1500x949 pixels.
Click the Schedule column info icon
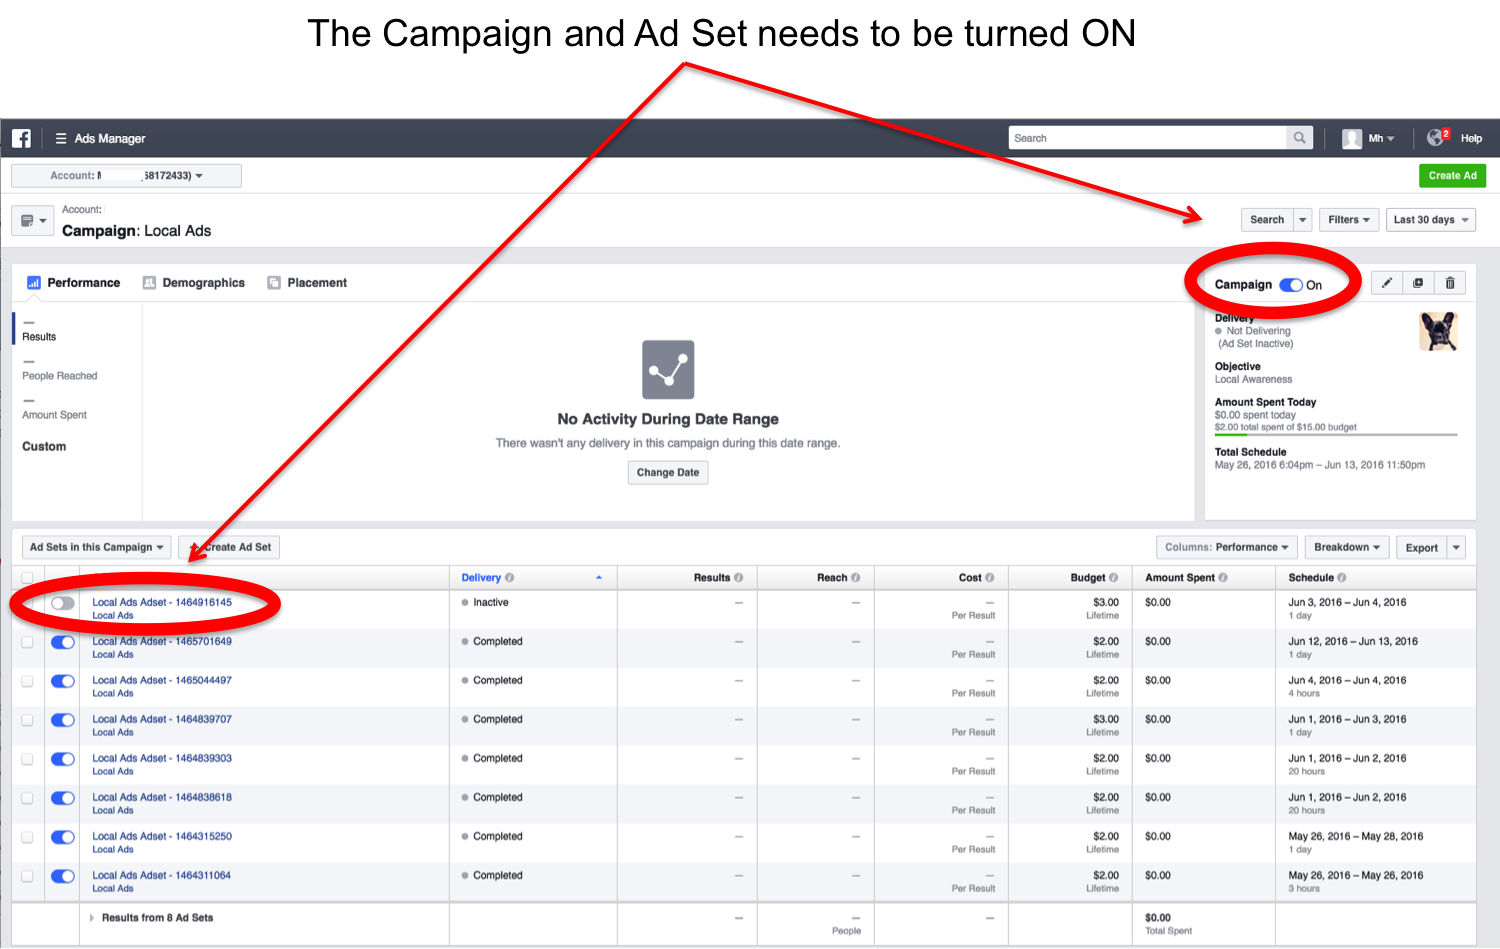point(1341,578)
